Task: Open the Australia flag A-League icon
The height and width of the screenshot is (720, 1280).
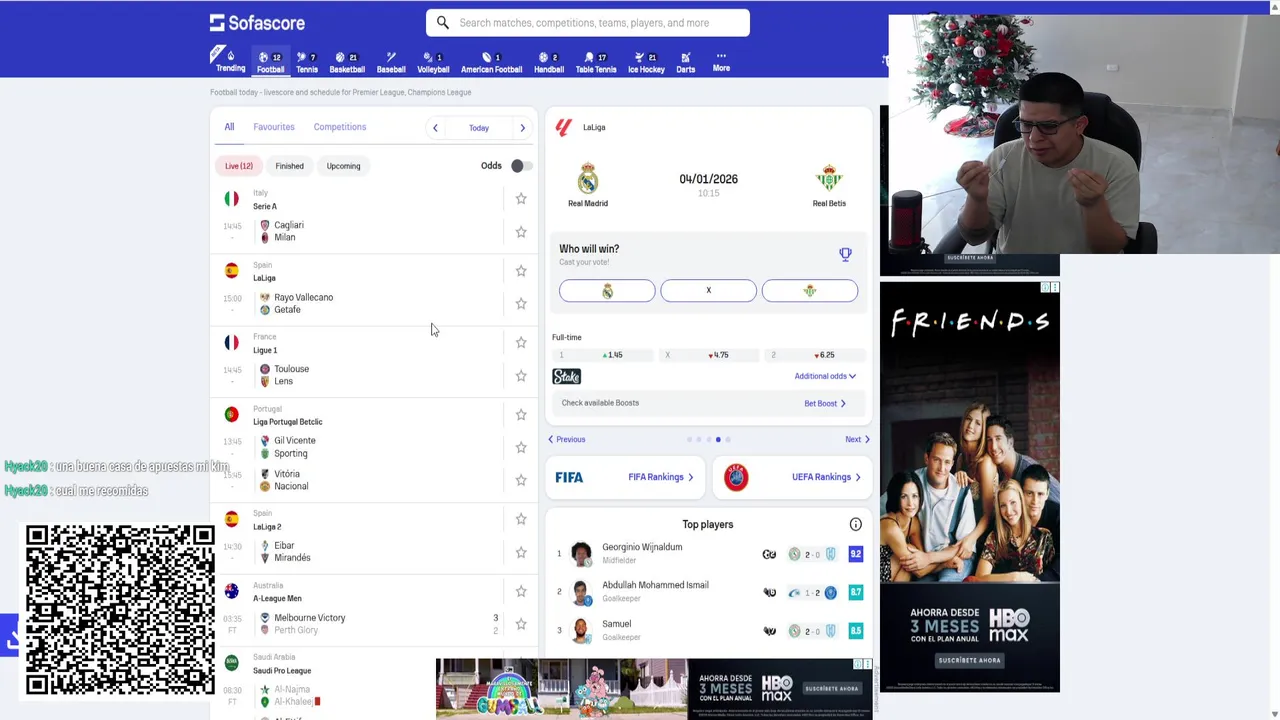Action: [232, 591]
